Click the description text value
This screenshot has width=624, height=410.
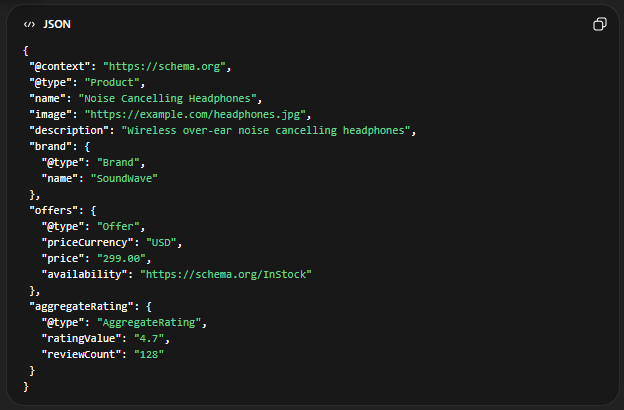[x=267, y=130]
